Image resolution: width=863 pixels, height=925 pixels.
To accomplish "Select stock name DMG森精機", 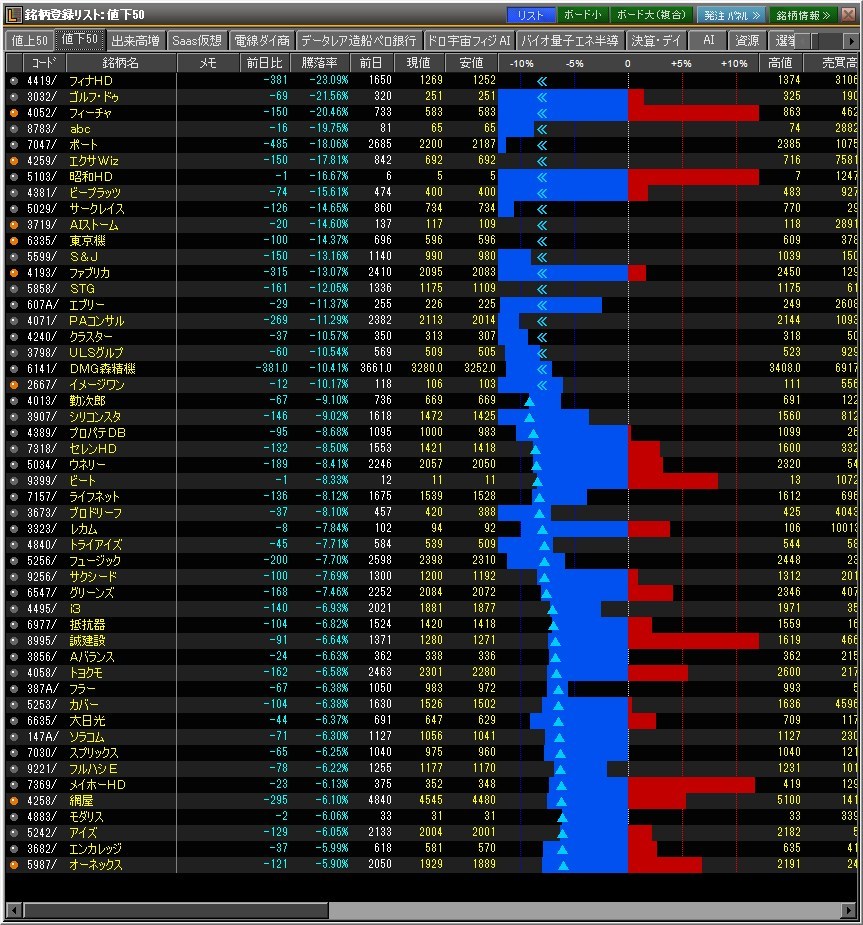I will [103, 369].
